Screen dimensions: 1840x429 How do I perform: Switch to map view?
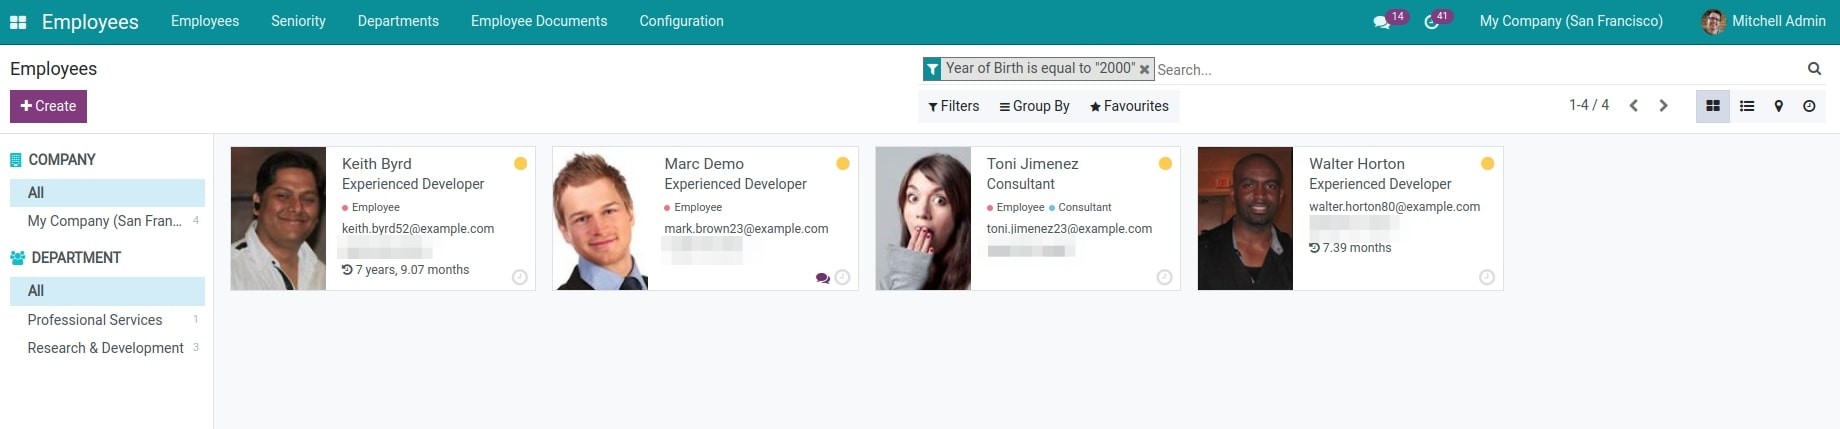[x=1778, y=106]
